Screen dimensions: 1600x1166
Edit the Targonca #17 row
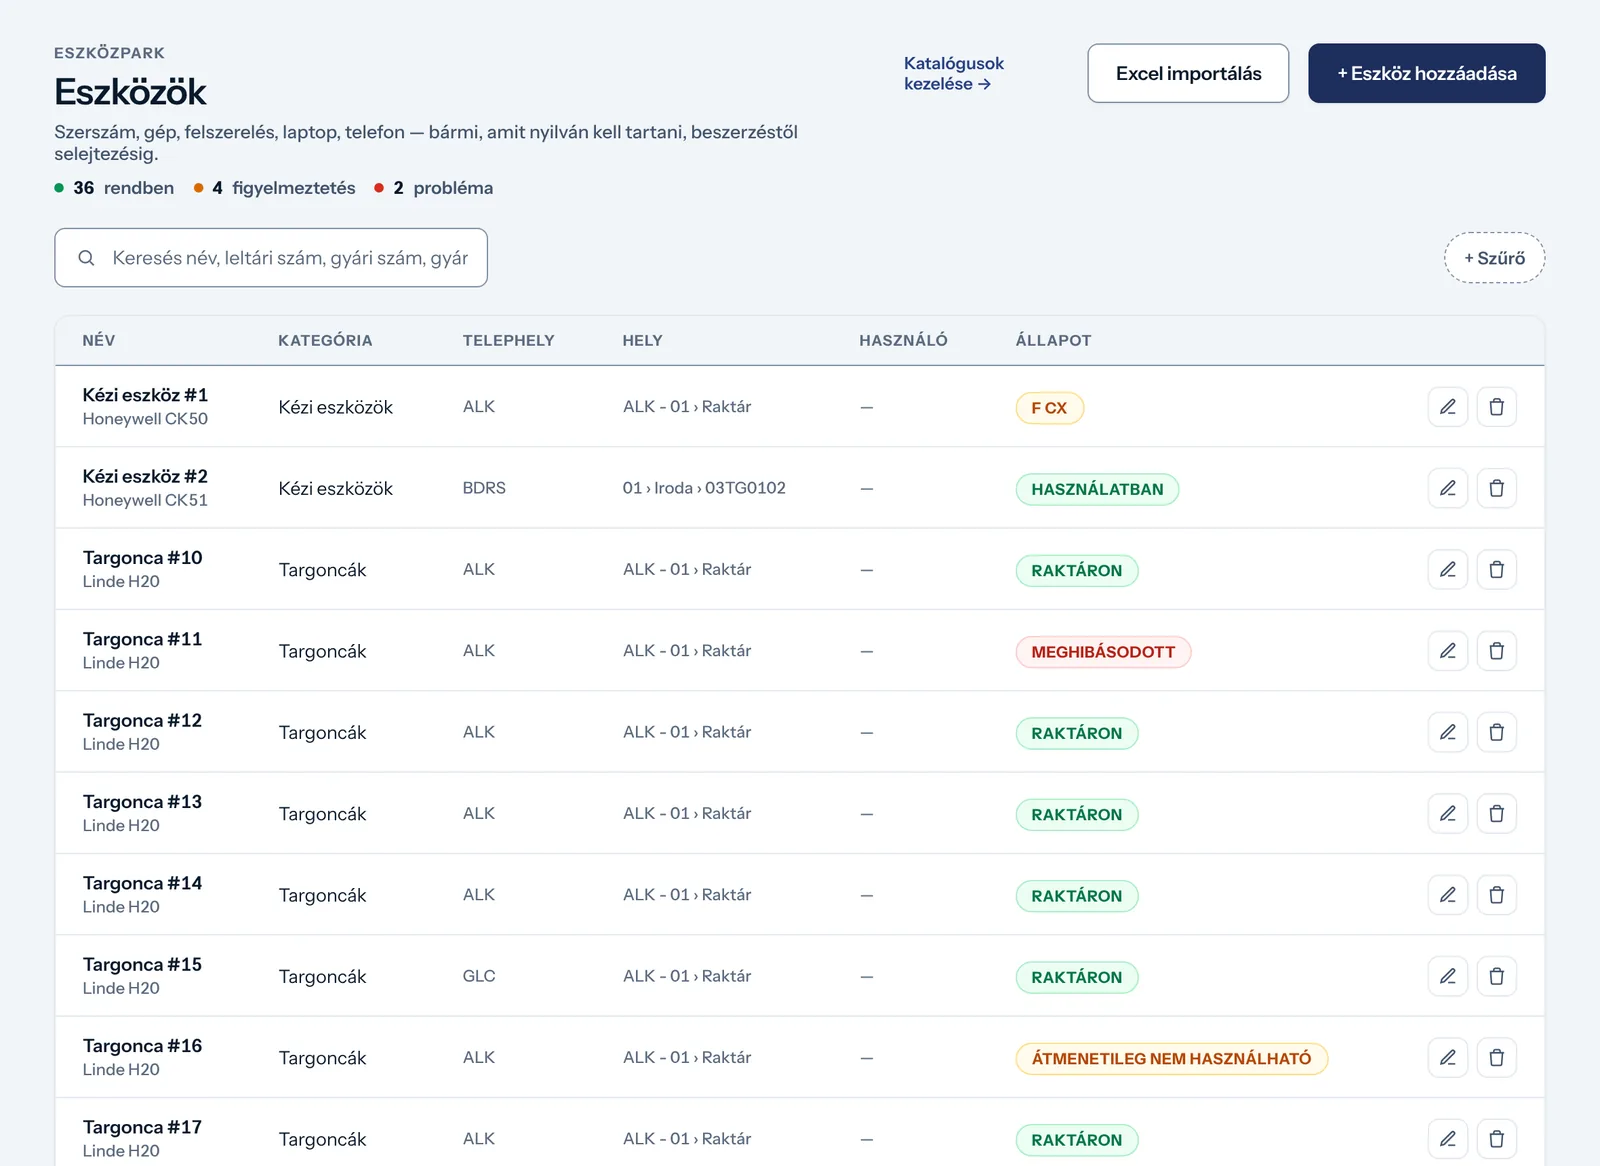(x=1447, y=1139)
